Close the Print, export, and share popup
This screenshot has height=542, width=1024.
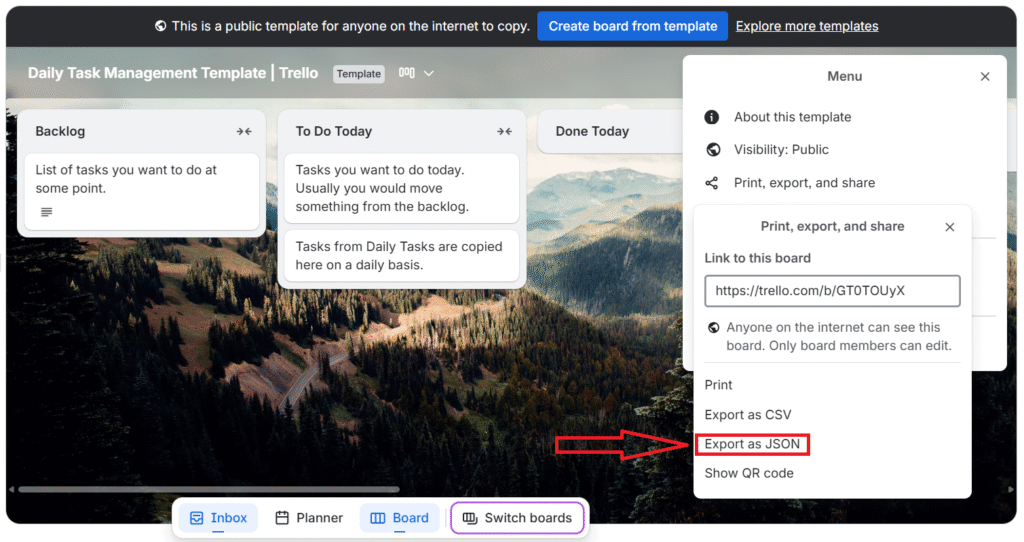point(950,227)
